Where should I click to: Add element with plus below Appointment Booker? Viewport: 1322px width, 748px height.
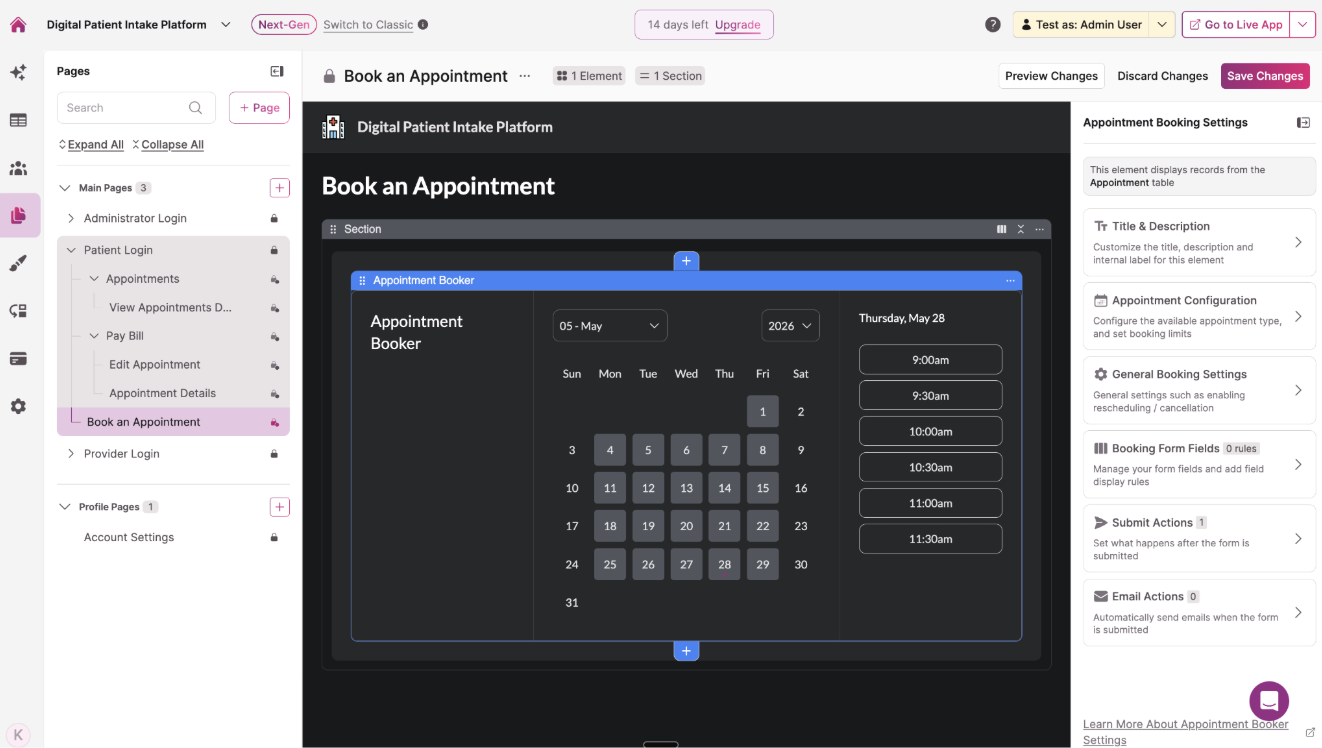pyautogui.click(x=686, y=651)
